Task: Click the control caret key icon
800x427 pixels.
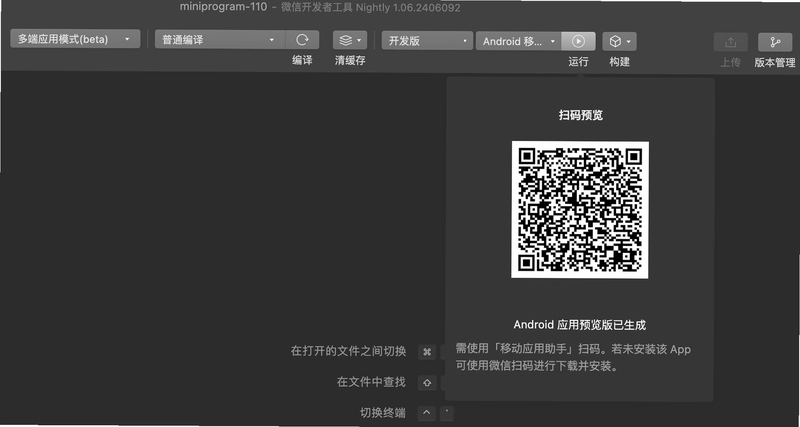Action: (428, 413)
